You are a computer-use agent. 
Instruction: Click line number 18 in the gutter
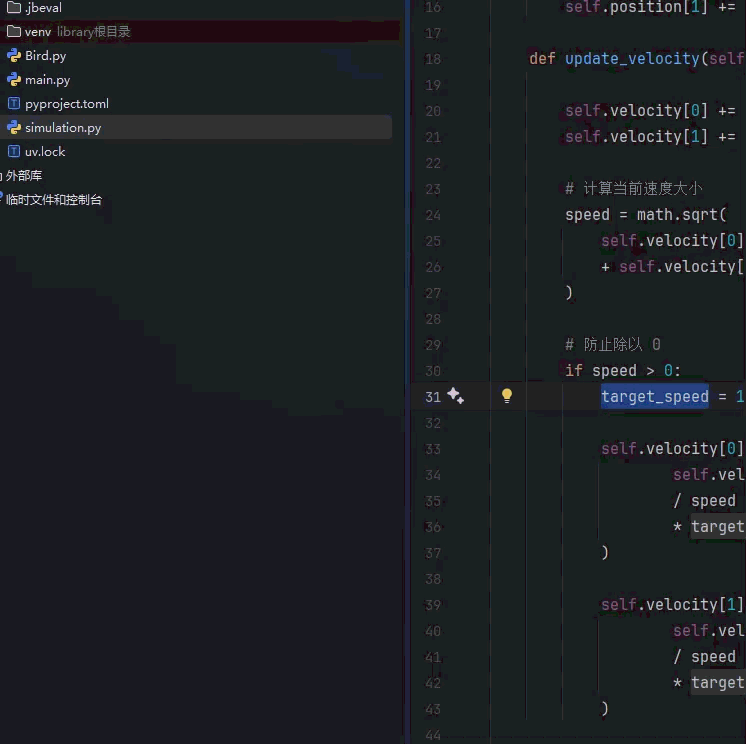433,59
